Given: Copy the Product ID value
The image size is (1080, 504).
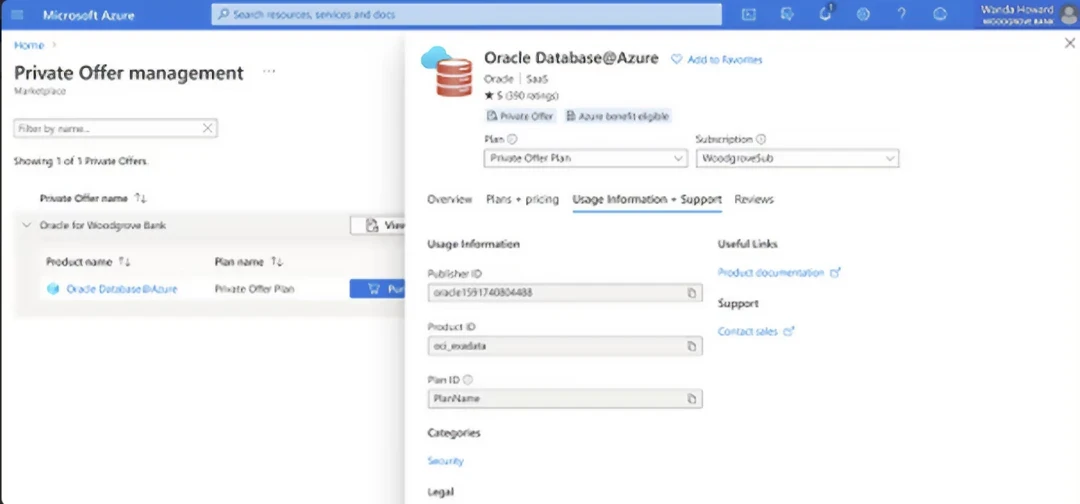Looking at the screenshot, I should coord(691,346).
